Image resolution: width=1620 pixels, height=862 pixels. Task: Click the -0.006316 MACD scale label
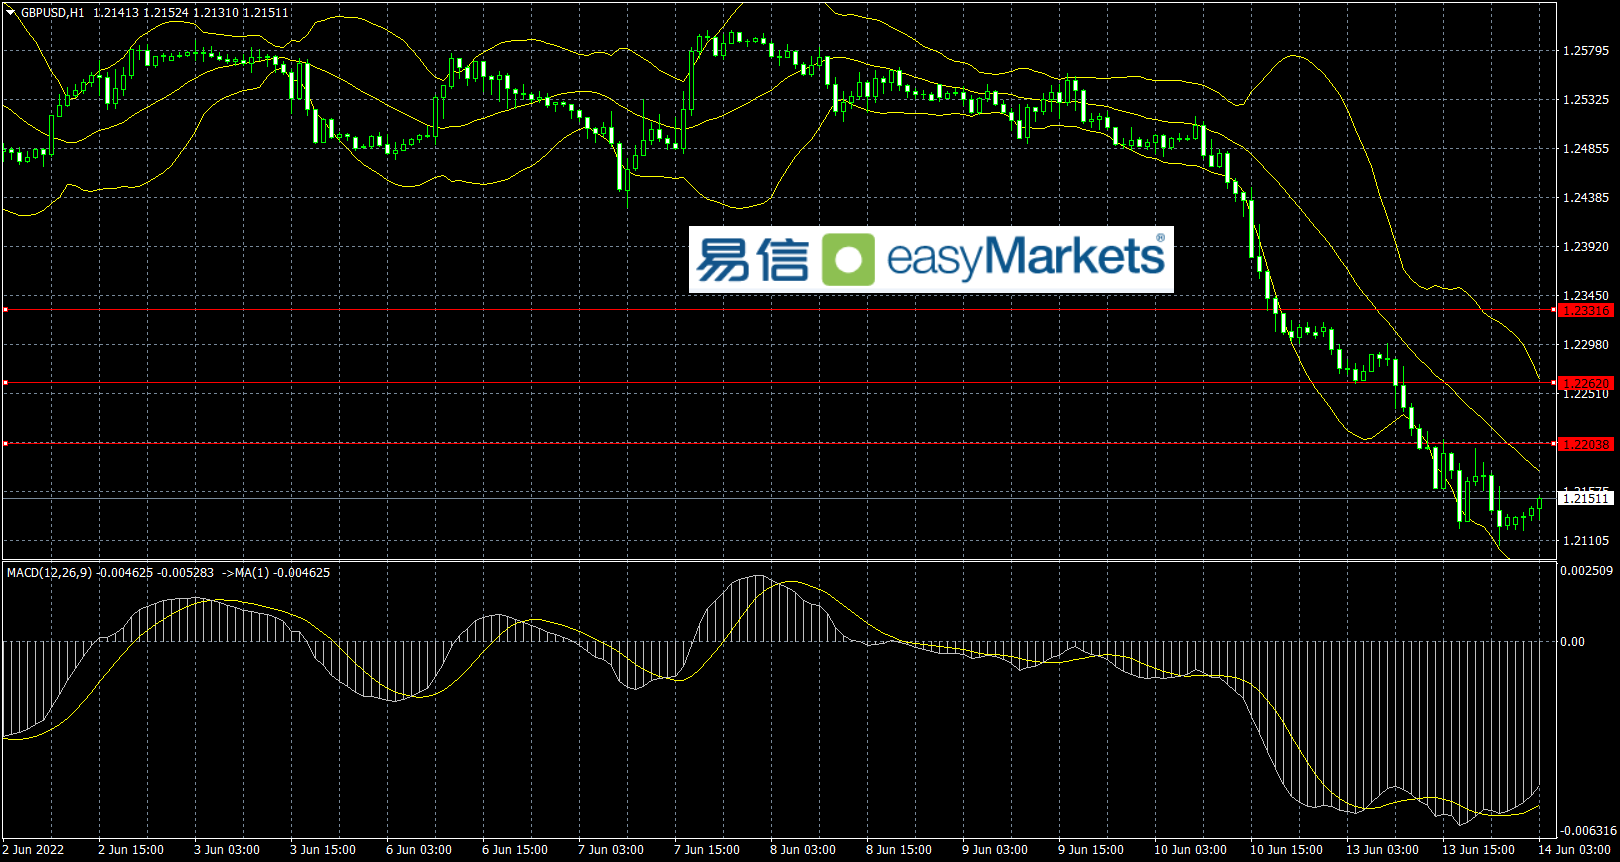pos(1588,831)
